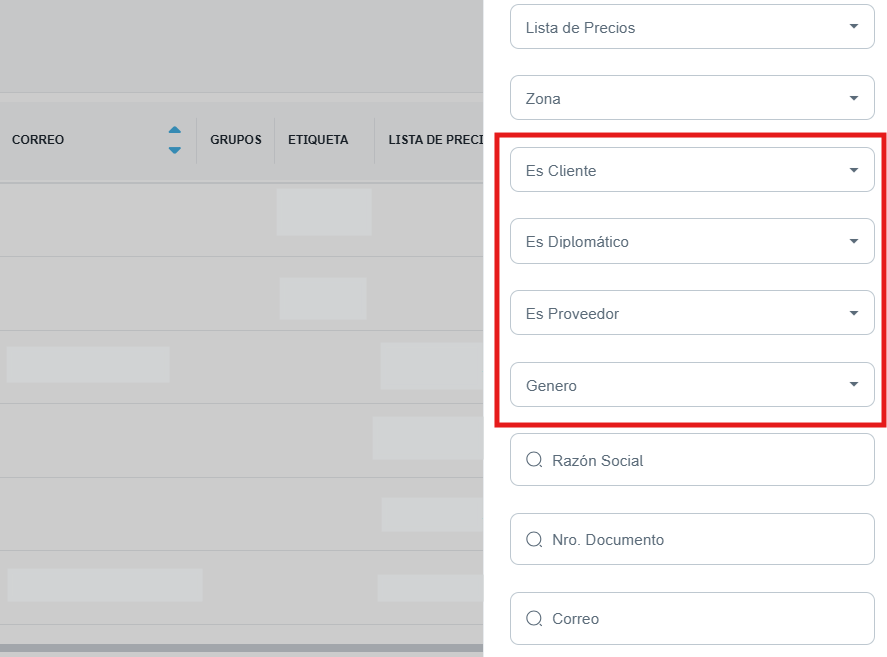Click the Genero dropdown caret arrow
887x657 pixels.
854,385
